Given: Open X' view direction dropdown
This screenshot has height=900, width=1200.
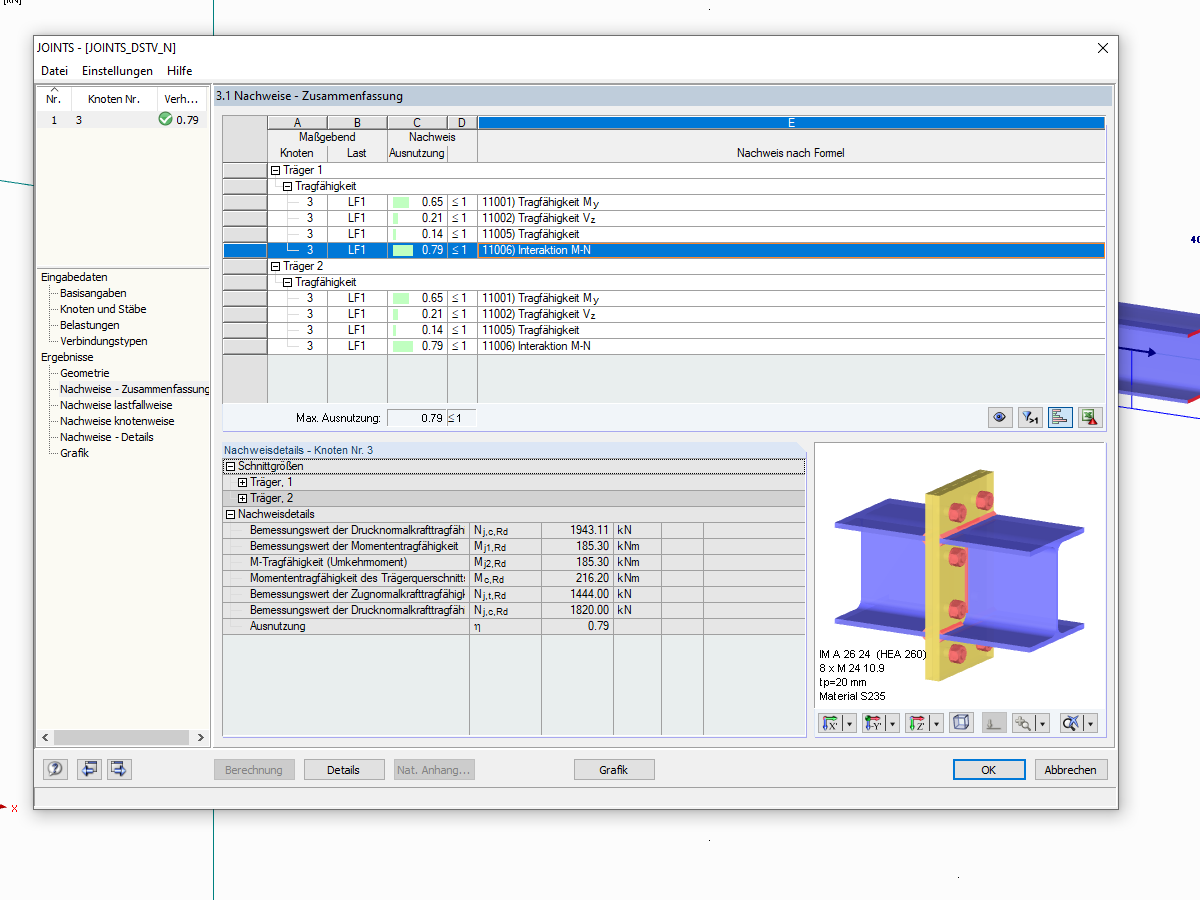Looking at the screenshot, I should click(x=849, y=723).
